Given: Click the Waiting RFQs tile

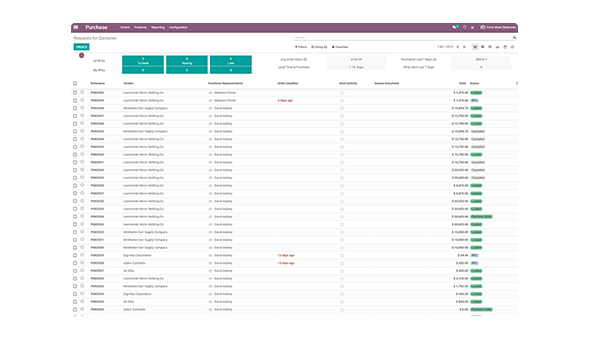Looking at the screenshot, I should tap(187, 61).
